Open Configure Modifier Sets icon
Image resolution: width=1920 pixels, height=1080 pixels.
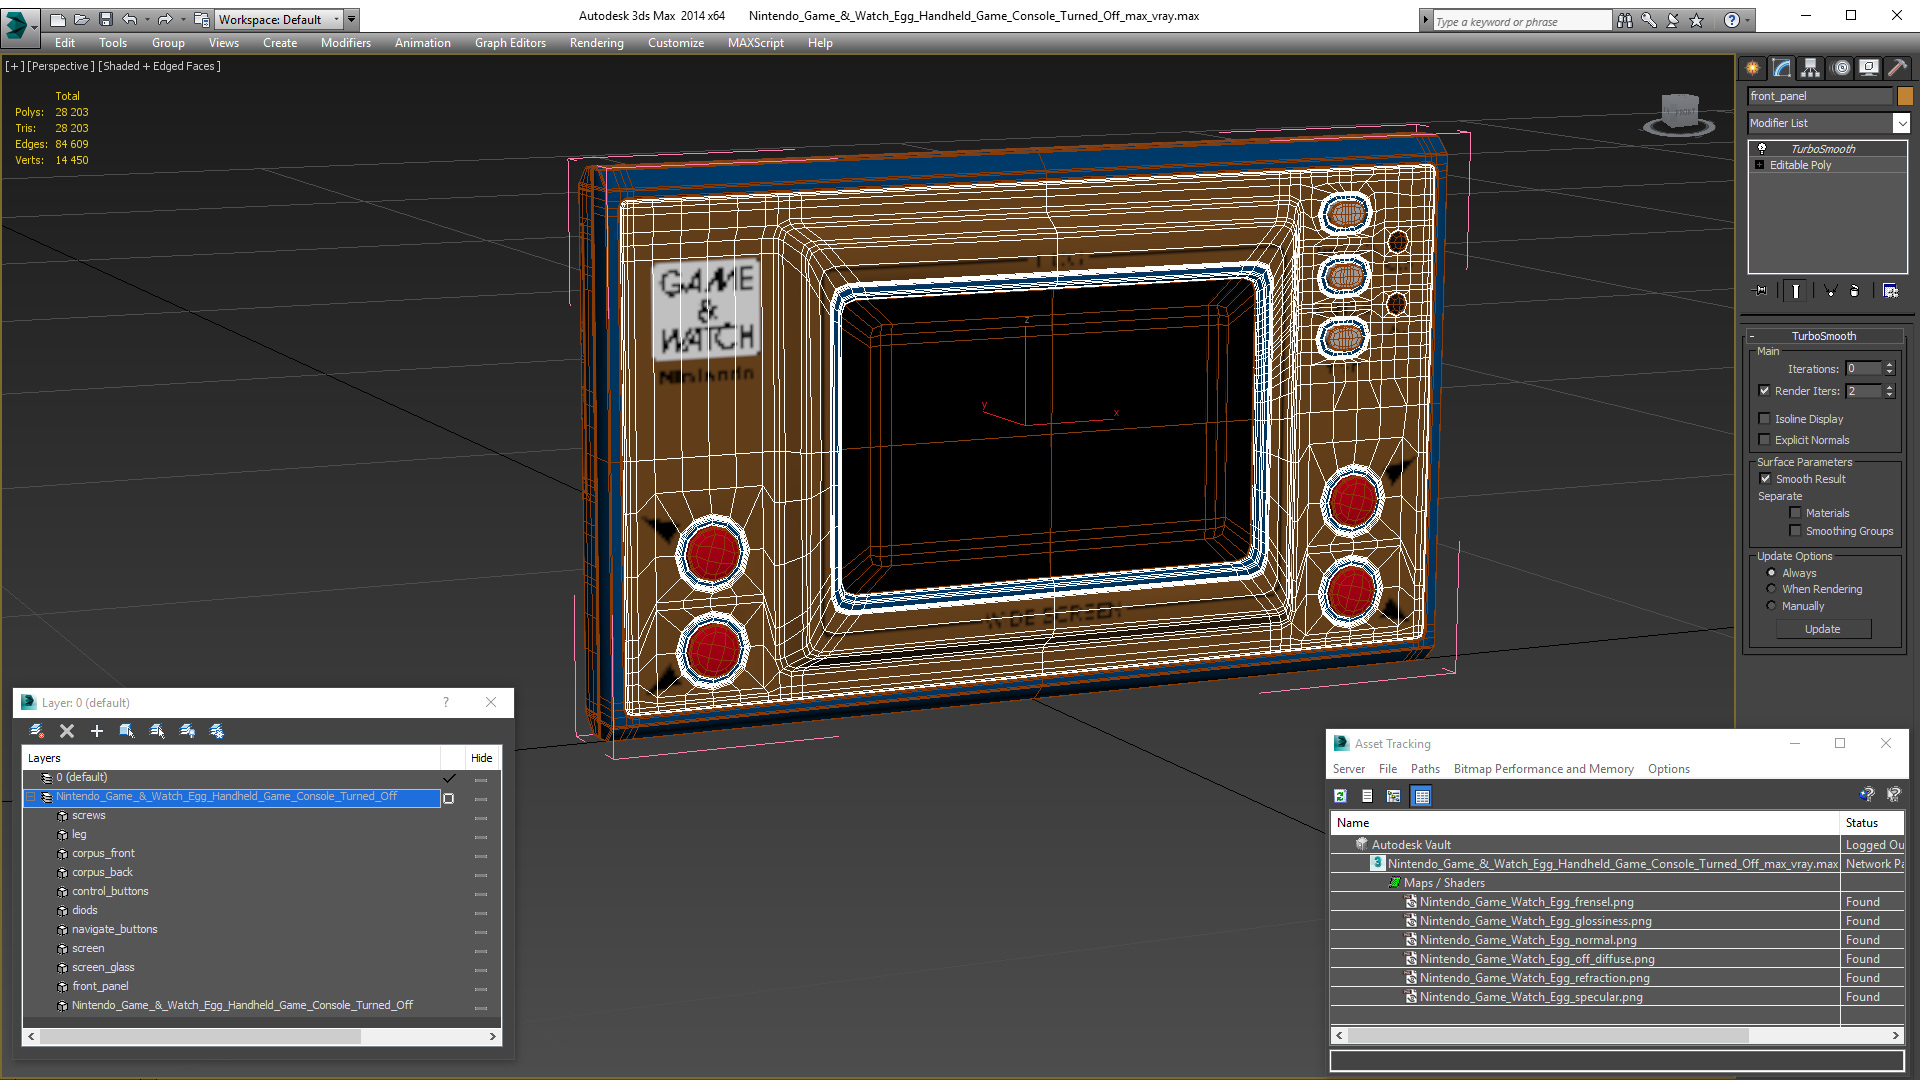point(1890,291)
